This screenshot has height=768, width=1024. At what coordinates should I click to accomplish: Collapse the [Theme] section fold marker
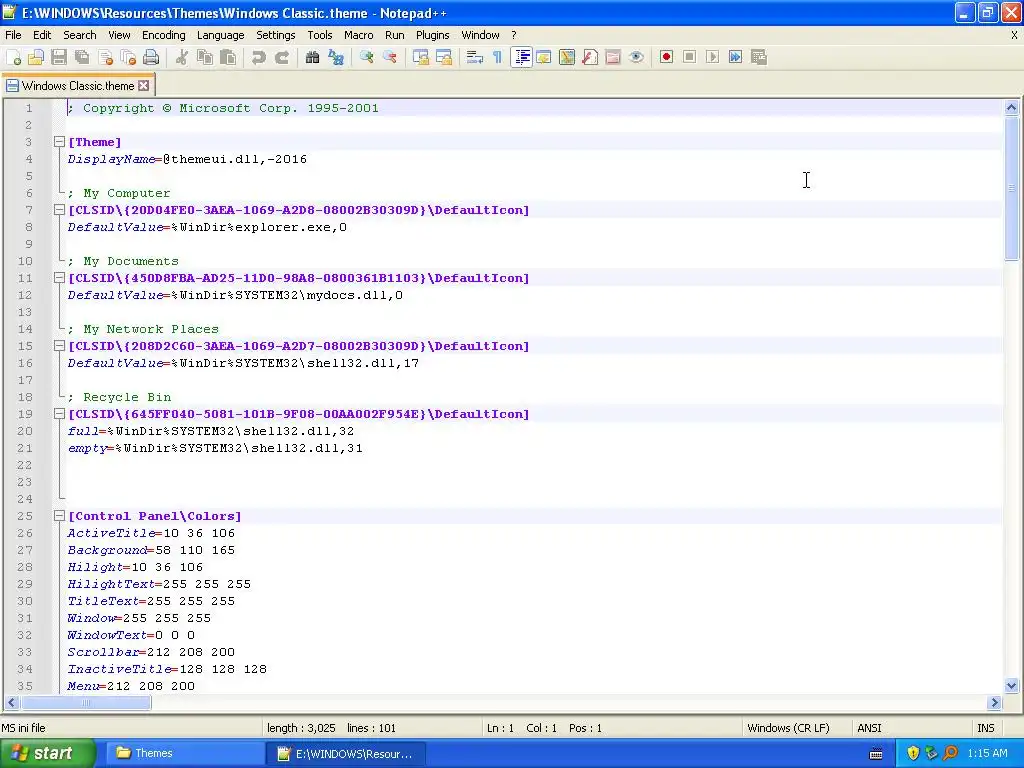59,142
